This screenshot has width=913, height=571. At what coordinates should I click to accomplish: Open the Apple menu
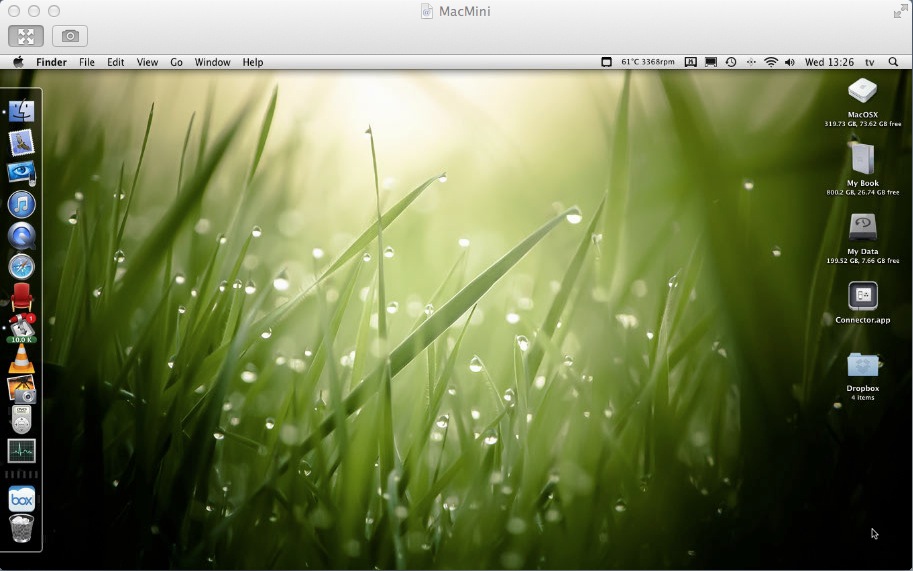pyautogui.click(x=18, y=62)
